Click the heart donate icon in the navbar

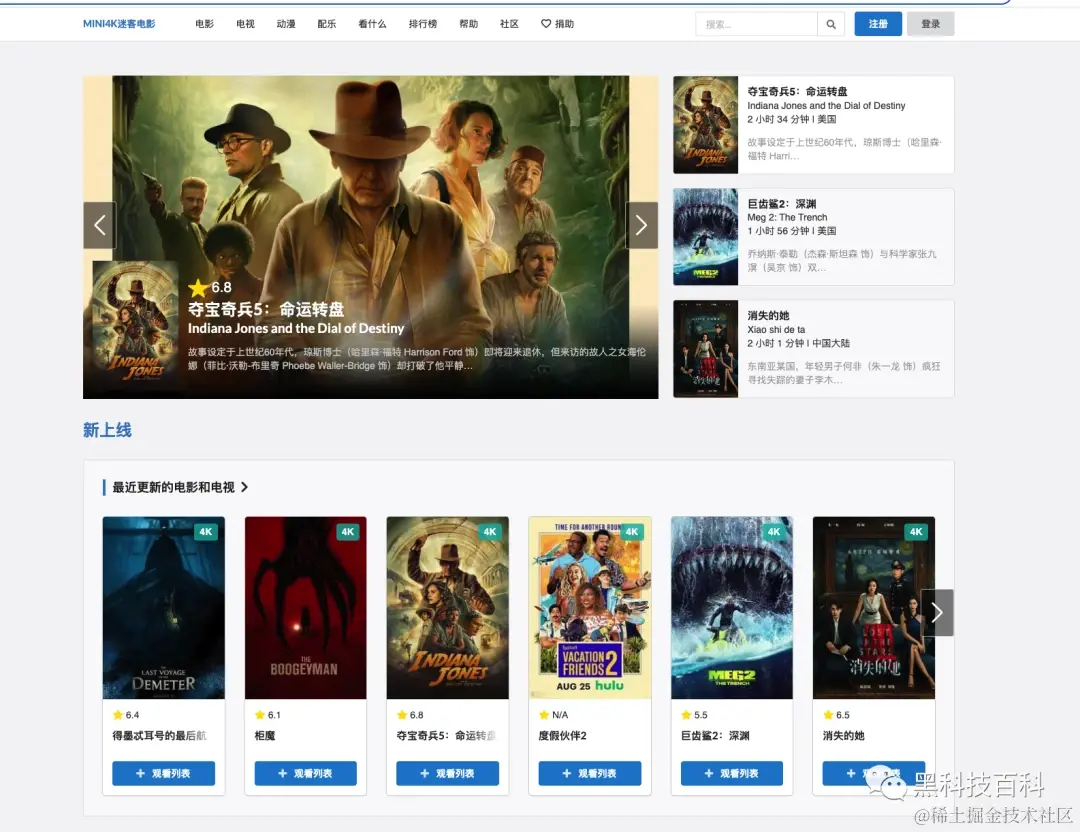(546, 24)
